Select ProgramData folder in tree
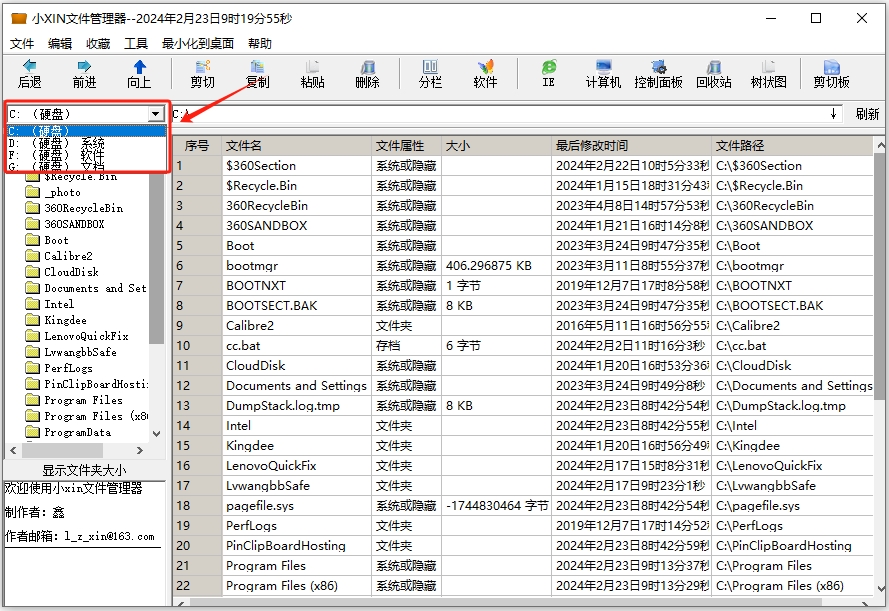 point(78,432)
